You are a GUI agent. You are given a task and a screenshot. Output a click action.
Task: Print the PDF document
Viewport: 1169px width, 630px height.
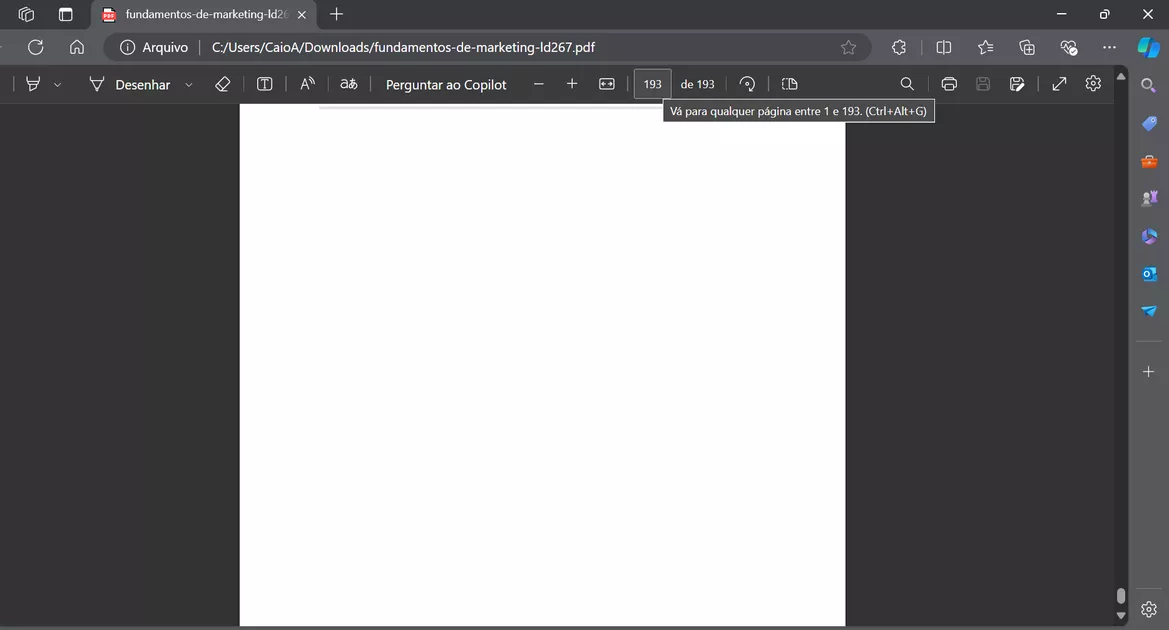tap(949, 84)
